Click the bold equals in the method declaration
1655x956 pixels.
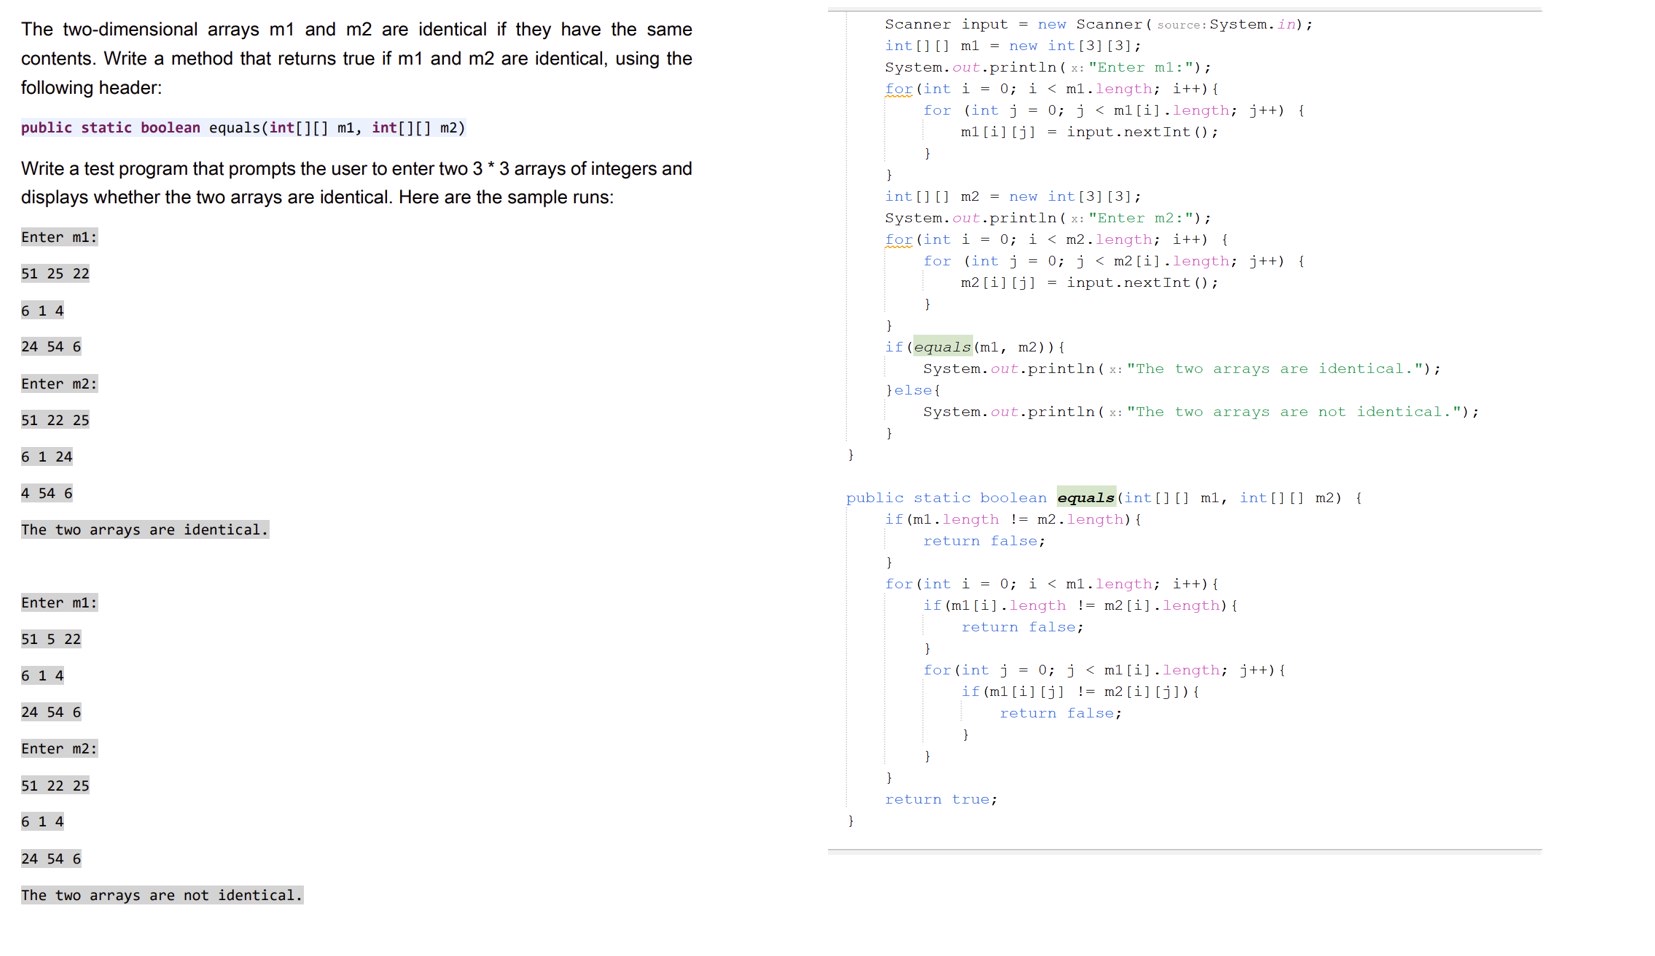click(1085, 497)
